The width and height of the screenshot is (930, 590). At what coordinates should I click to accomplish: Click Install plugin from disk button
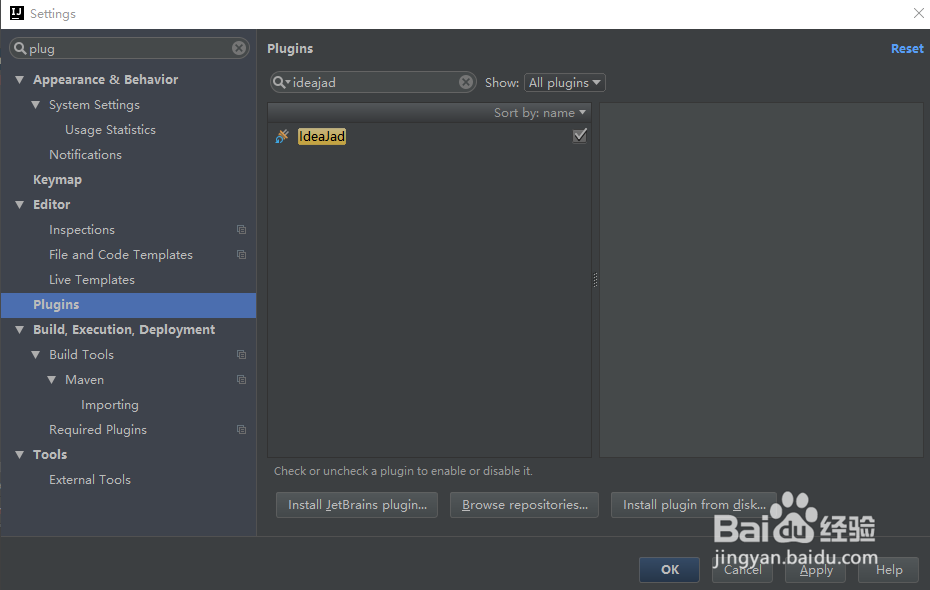click(x=694, y=505)
